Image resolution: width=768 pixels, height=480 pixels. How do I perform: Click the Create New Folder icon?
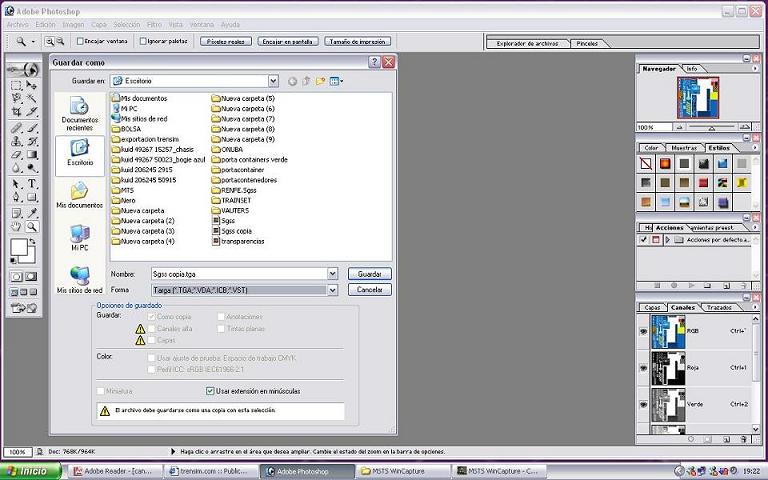pos(320,81)
